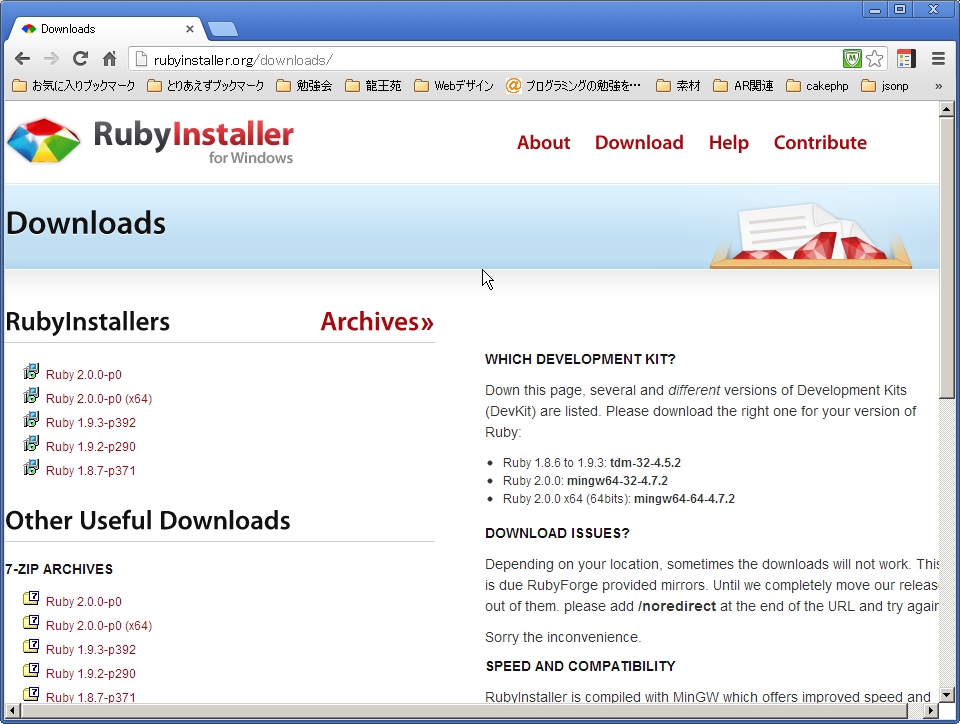960x724 pixels.
Task: Click 7-zip icon beside Ruby 1.9.2-p290 archive
Action: tap(31, 670)
